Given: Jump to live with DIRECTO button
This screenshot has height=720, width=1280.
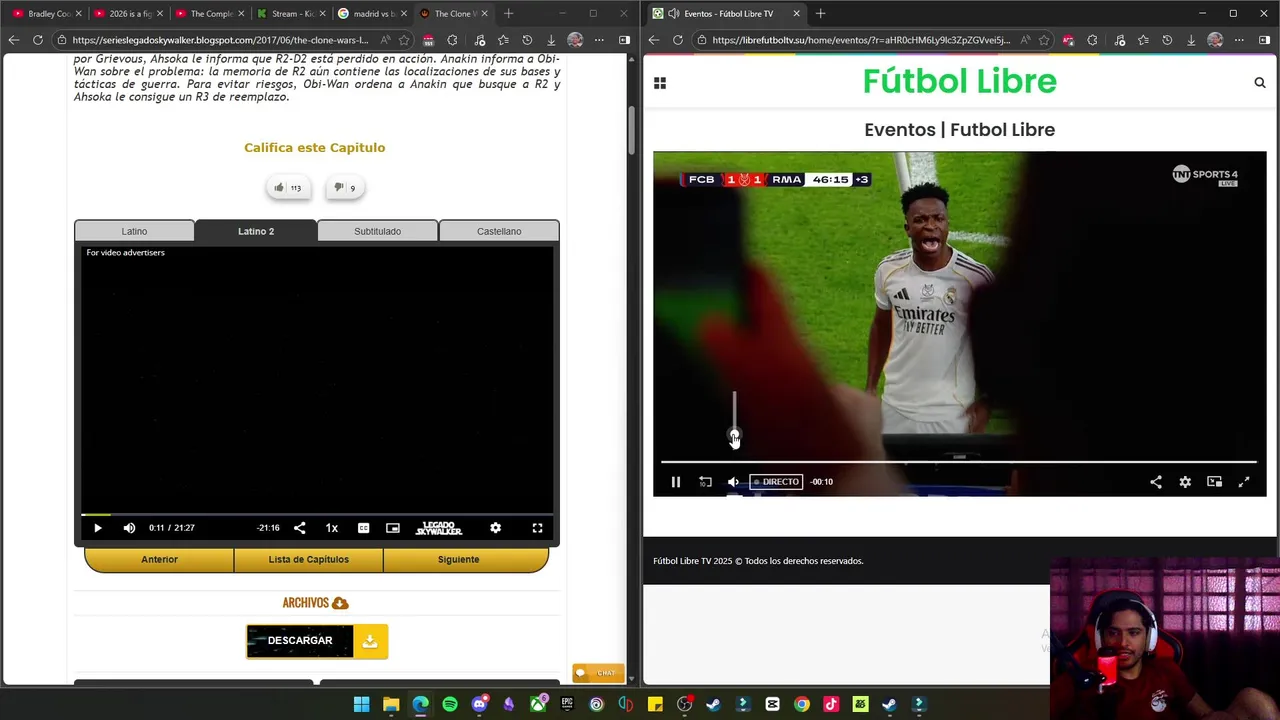Looking at the screenshot, I should [x=776, y=482].
